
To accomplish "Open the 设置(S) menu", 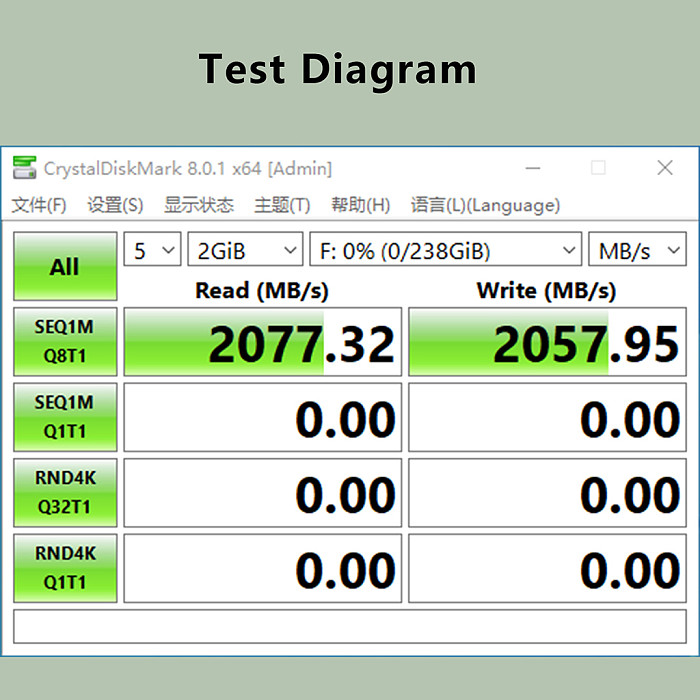I will pyautogui.click(x=115, y=205).
